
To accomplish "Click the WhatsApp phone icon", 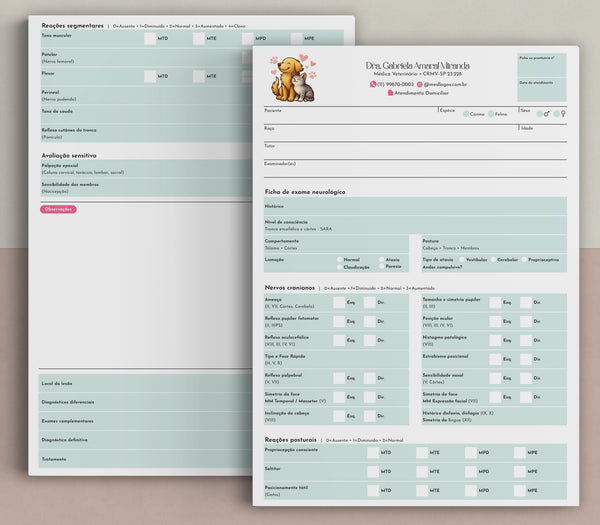I will (372, 84).
